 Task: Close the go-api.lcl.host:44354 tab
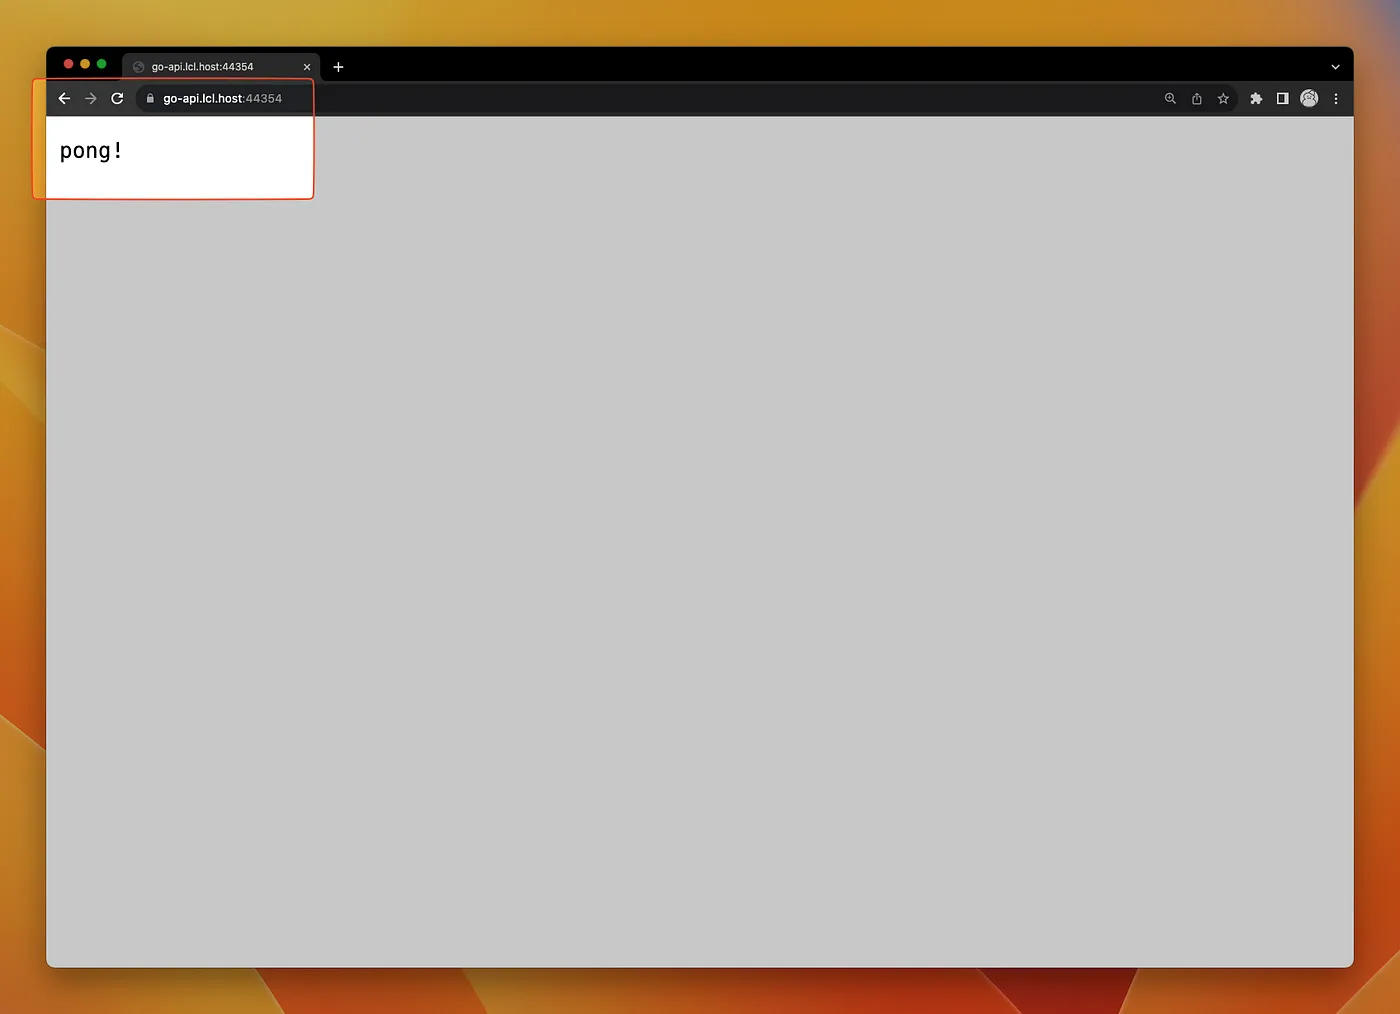point(307,67)
